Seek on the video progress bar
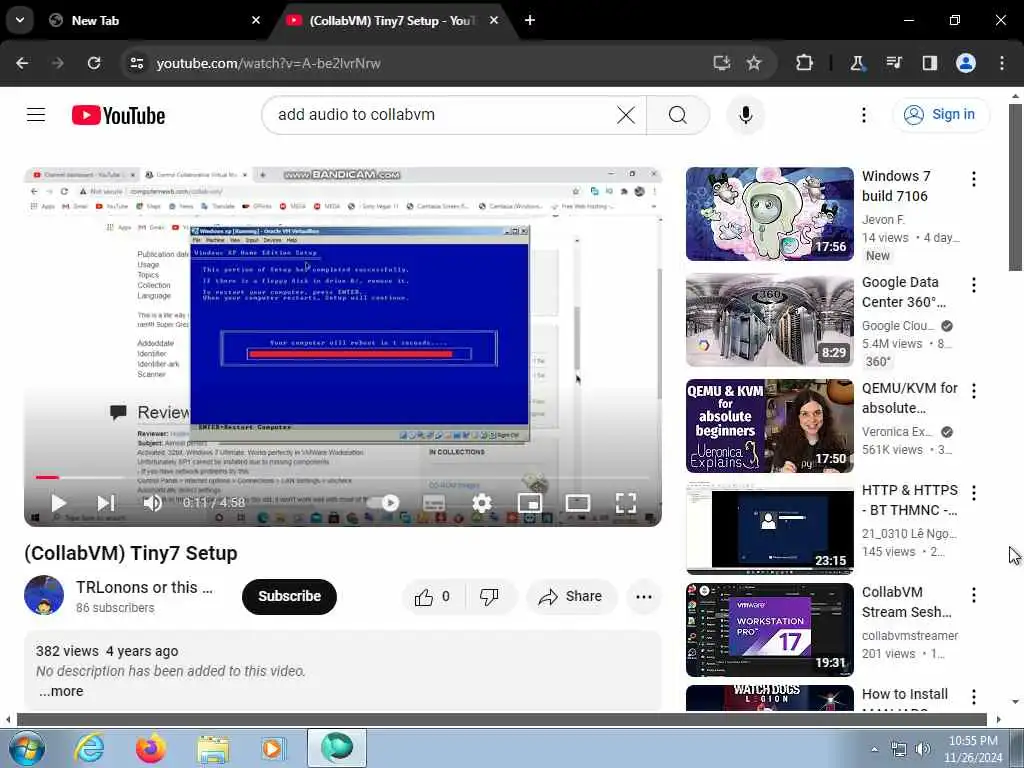This screenshot has height=768, width=1024. pyautogui.click(x=342, y=477)
